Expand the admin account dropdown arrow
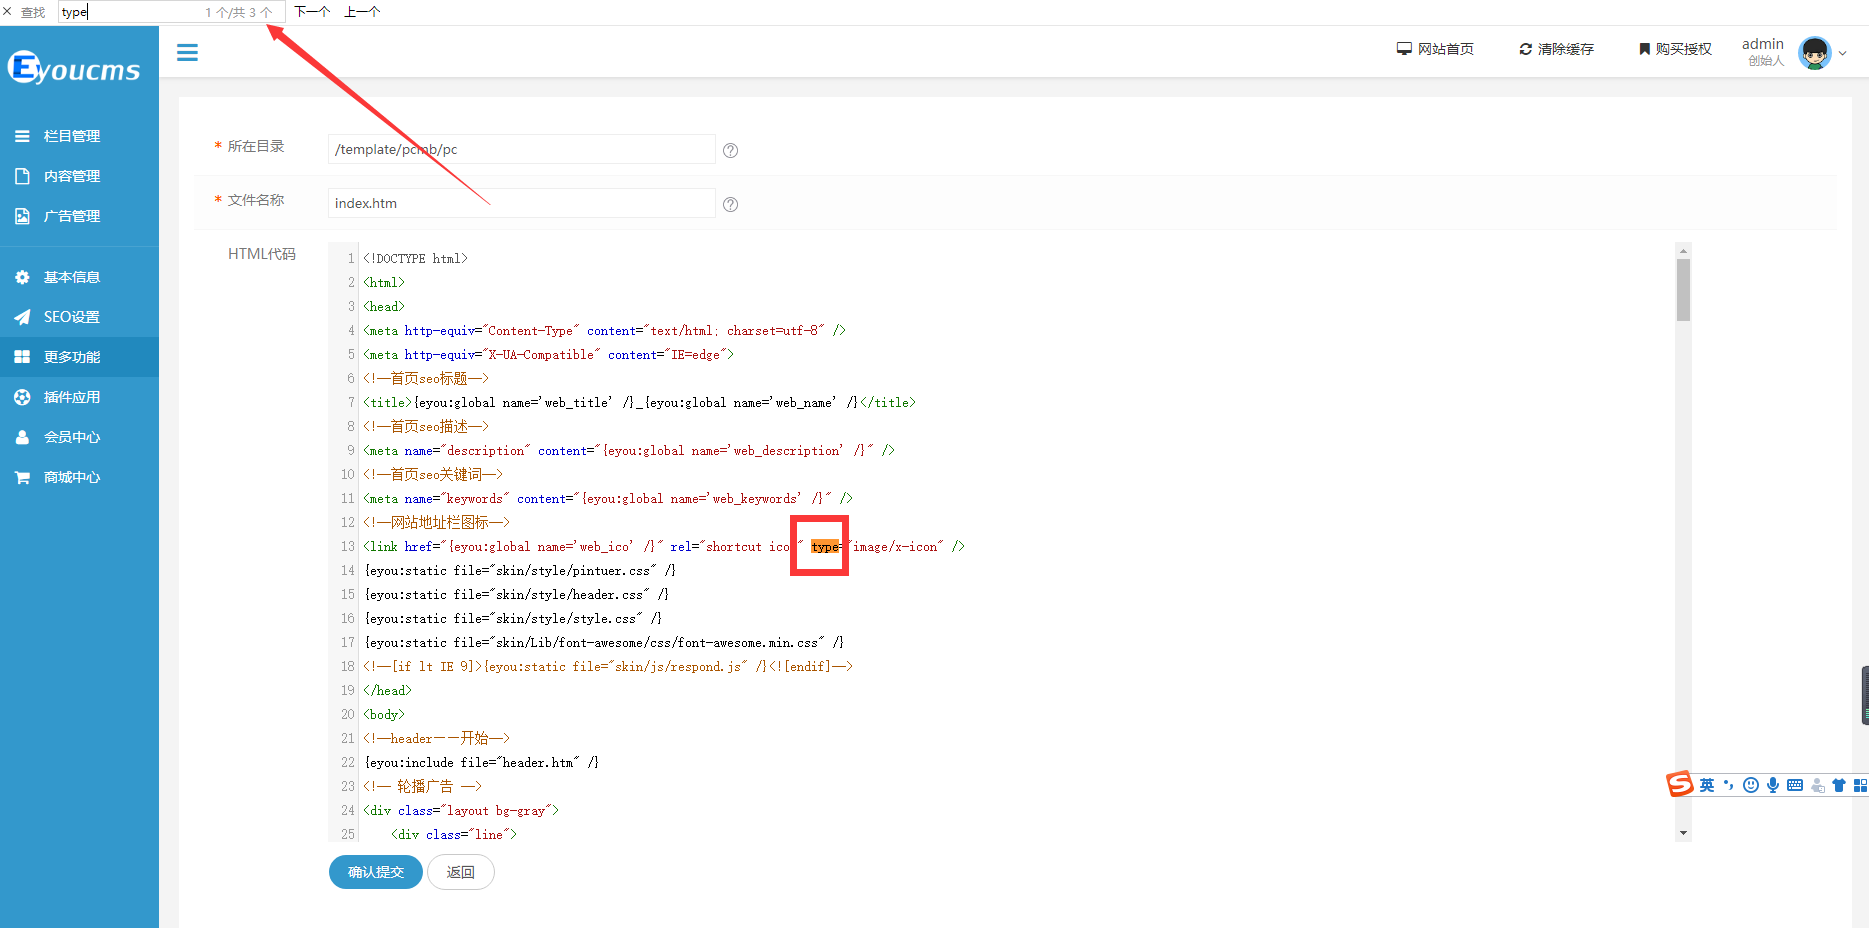This screenshot has height=928, width=1869. point(1842,54)
